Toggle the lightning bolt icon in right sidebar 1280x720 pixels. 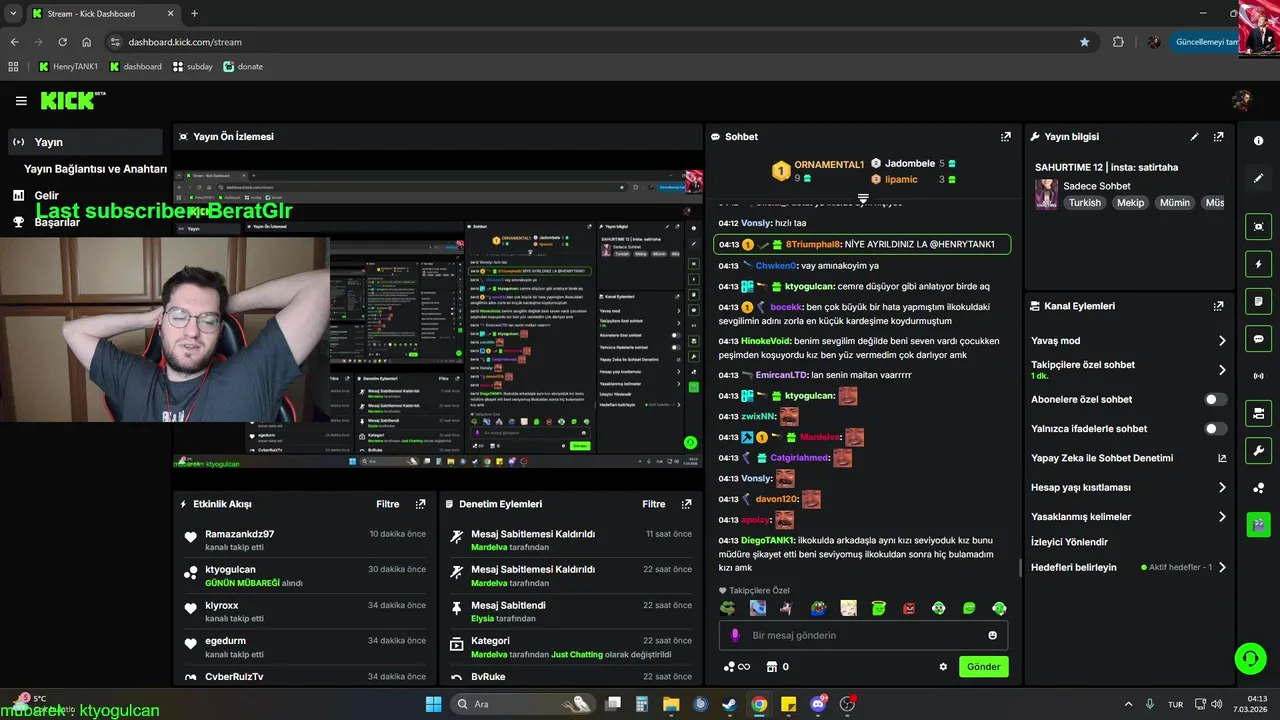[1258, 264]
